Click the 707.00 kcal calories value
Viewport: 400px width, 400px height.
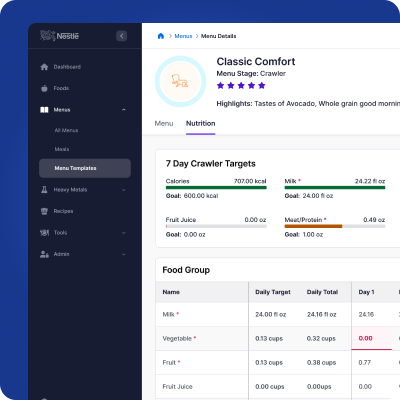coord(250,181)
